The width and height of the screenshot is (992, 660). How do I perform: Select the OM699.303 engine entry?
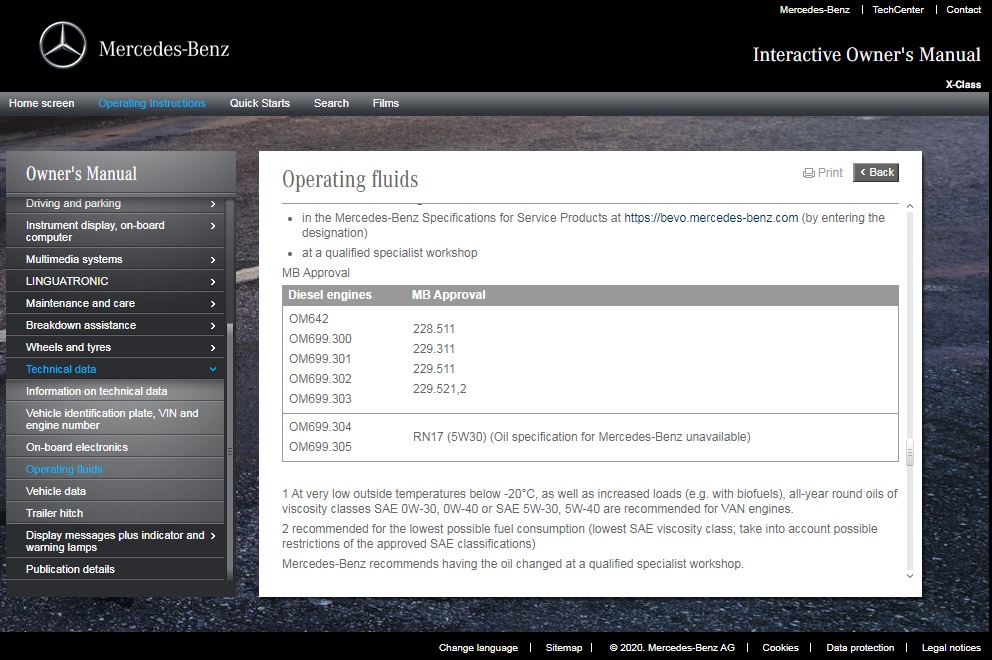click(x=320, y=399)
